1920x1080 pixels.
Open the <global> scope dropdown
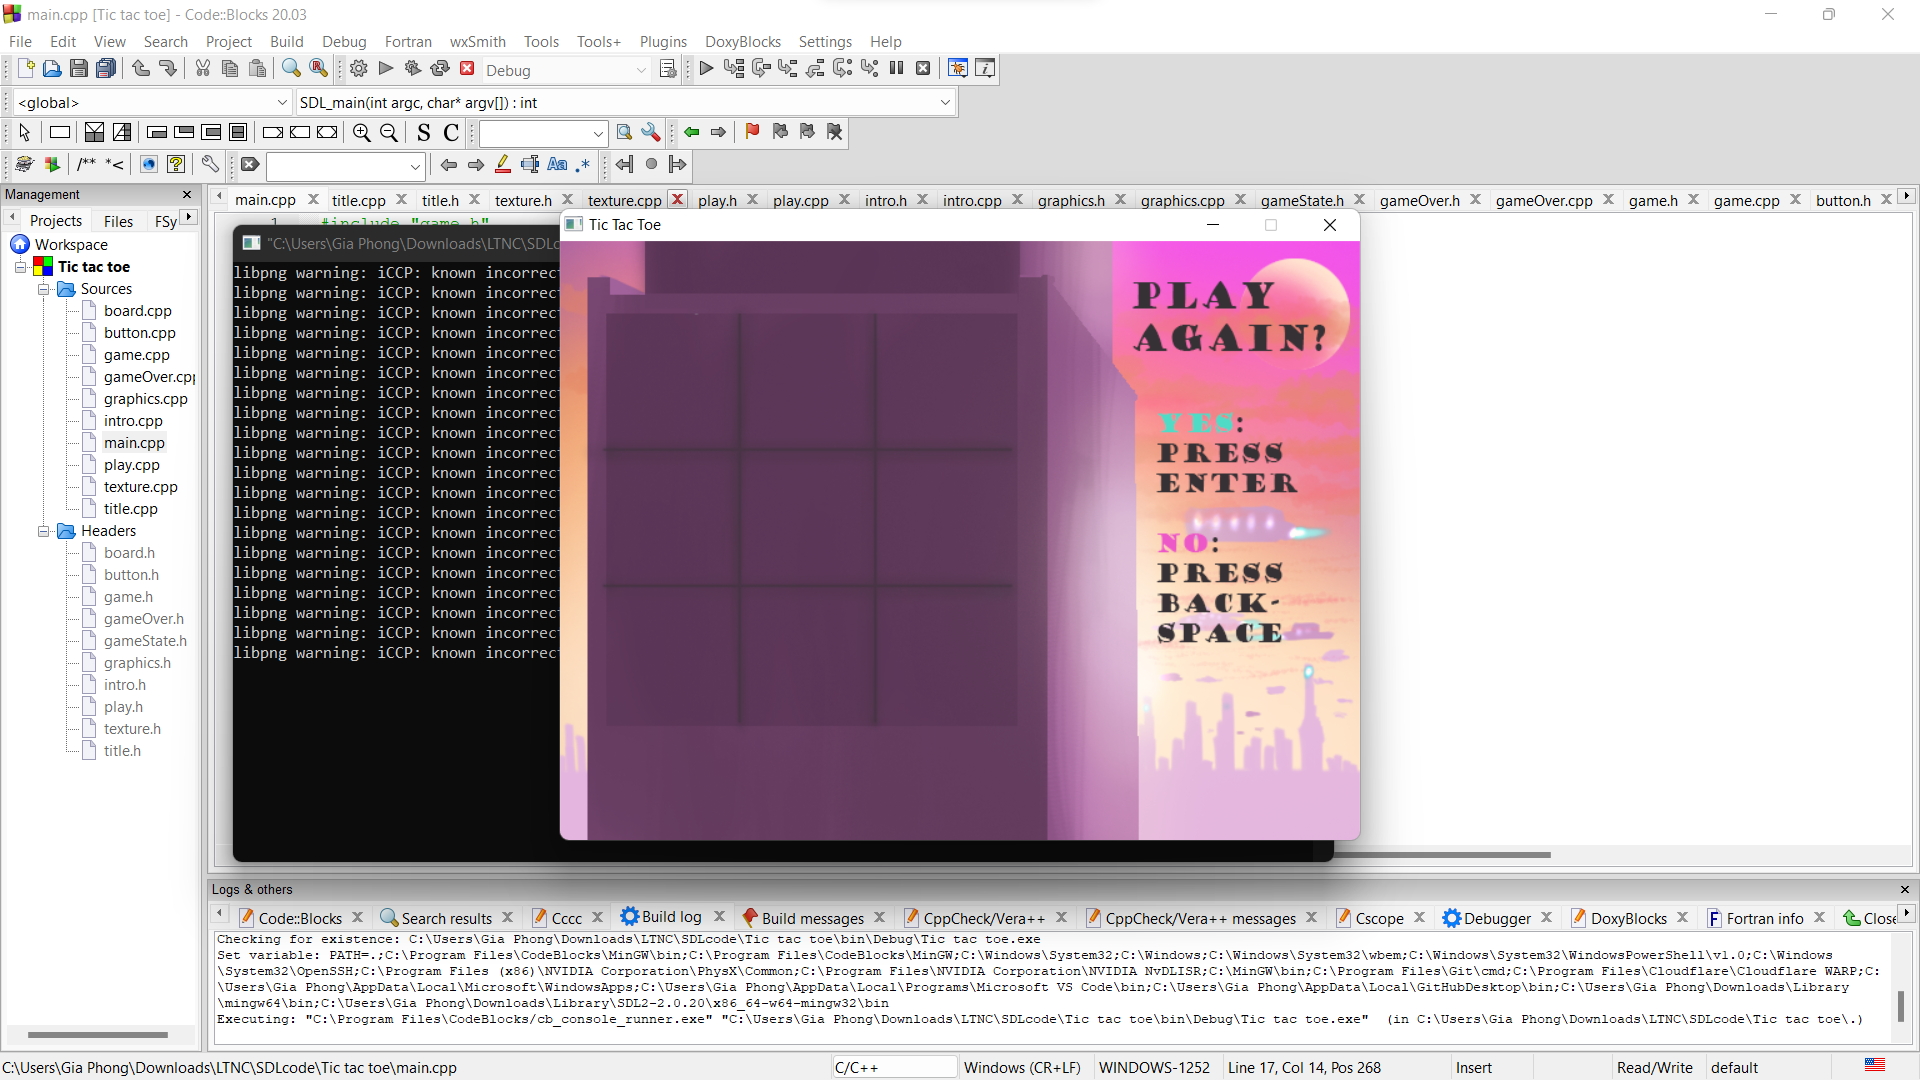click(282, 101)
